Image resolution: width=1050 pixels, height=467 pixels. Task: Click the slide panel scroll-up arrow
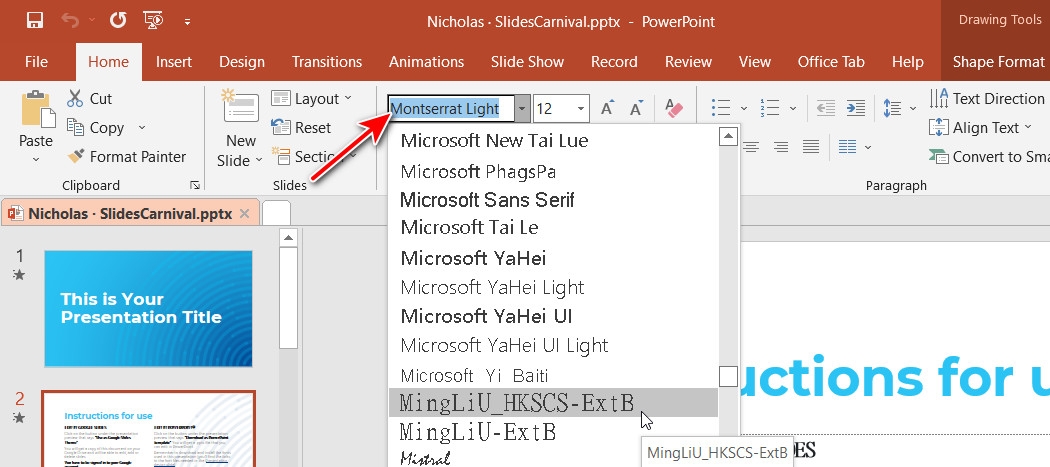[x=288, y=237]
